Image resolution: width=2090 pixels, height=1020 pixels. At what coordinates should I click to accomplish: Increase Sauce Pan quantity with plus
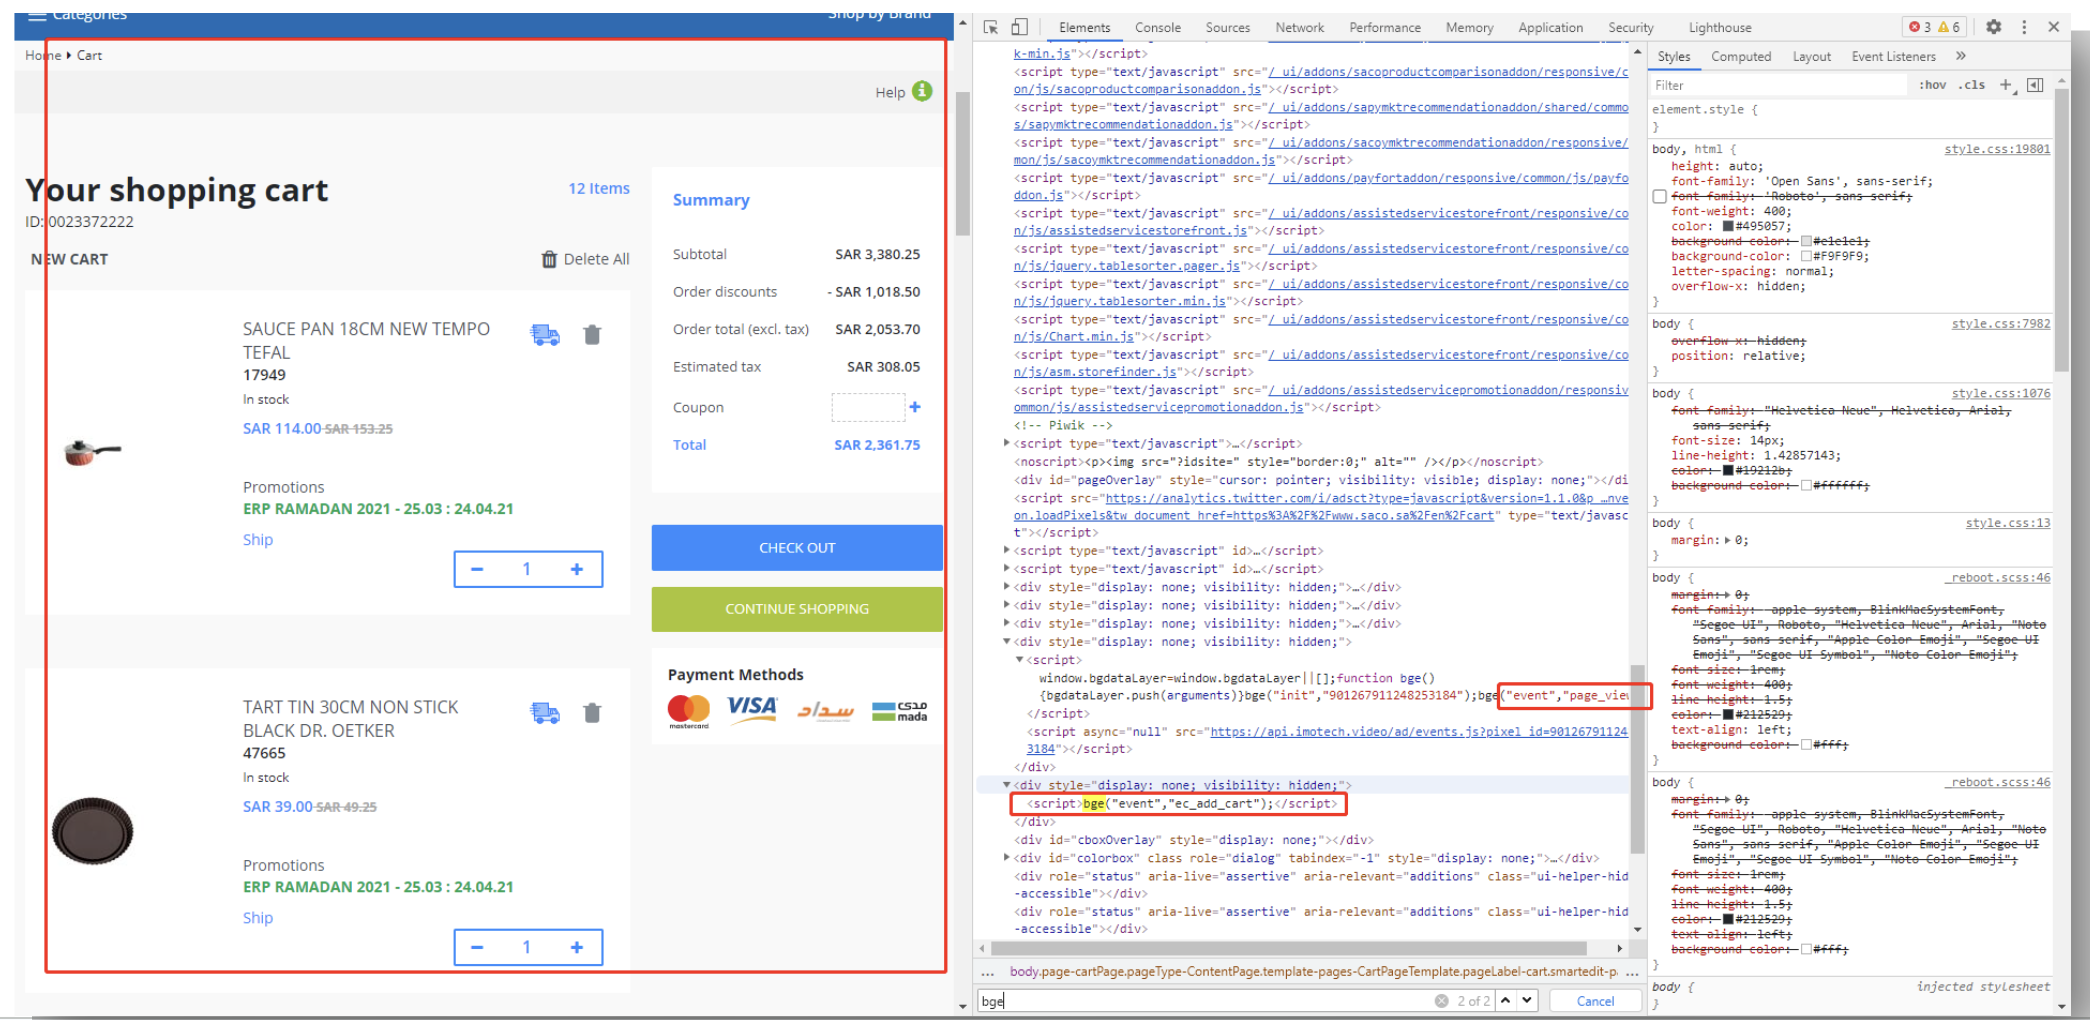click(577, 569)
